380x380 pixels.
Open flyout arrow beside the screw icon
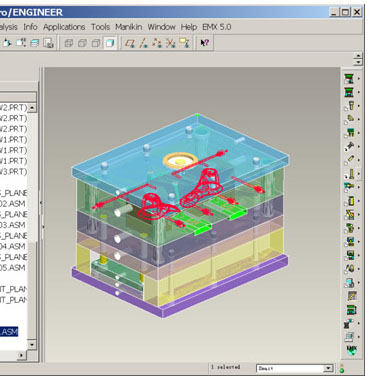(359, 106)
